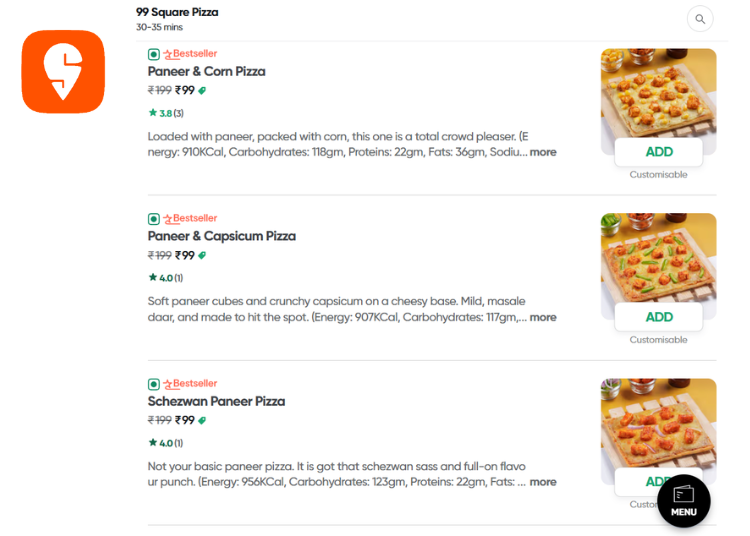Open the Paneer & Corn Pizza photo

tap(658, 92)
